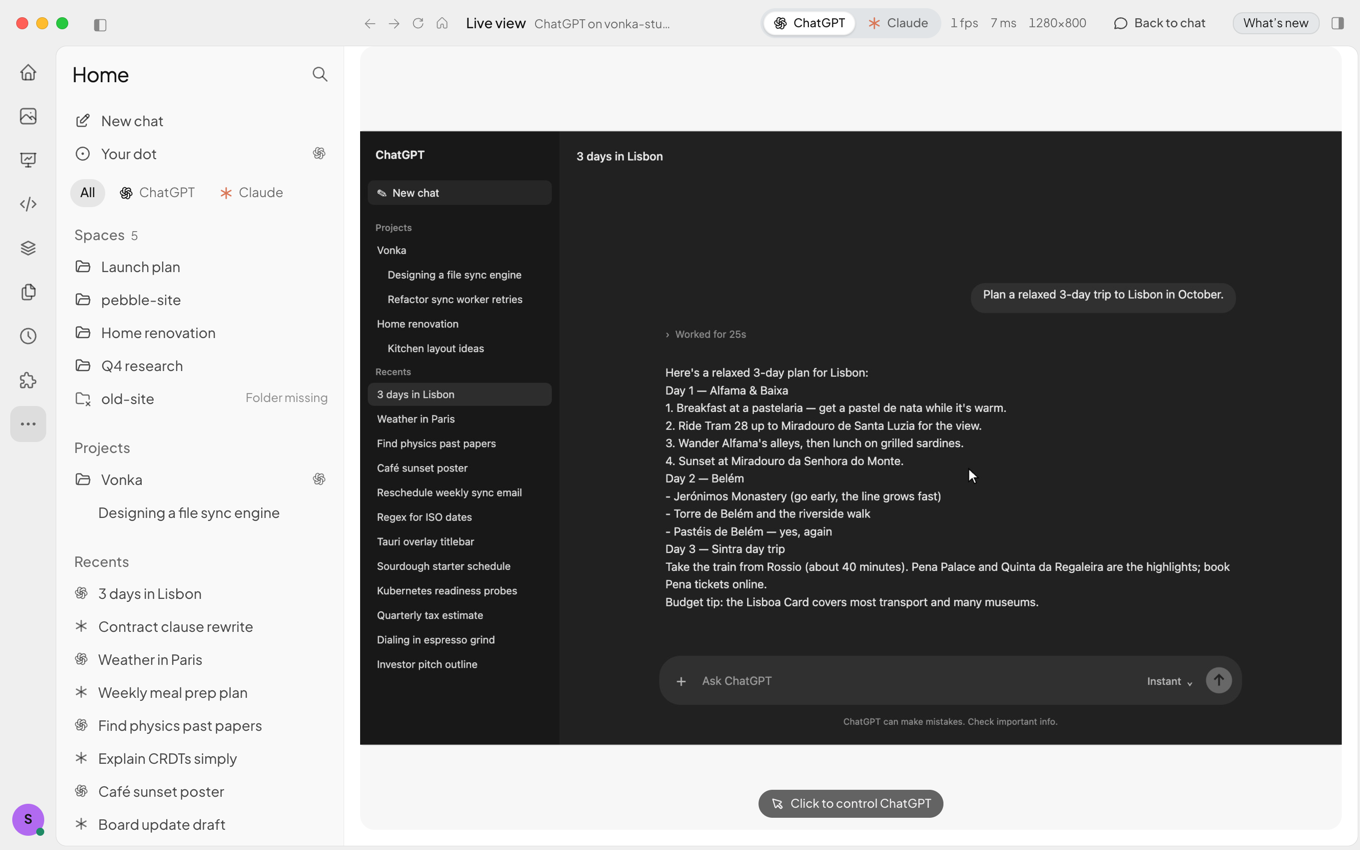Open Weekly meal prep plan chat
Image resolution: width=1360 pixels, height=850 pixels.
coord(201,693)
